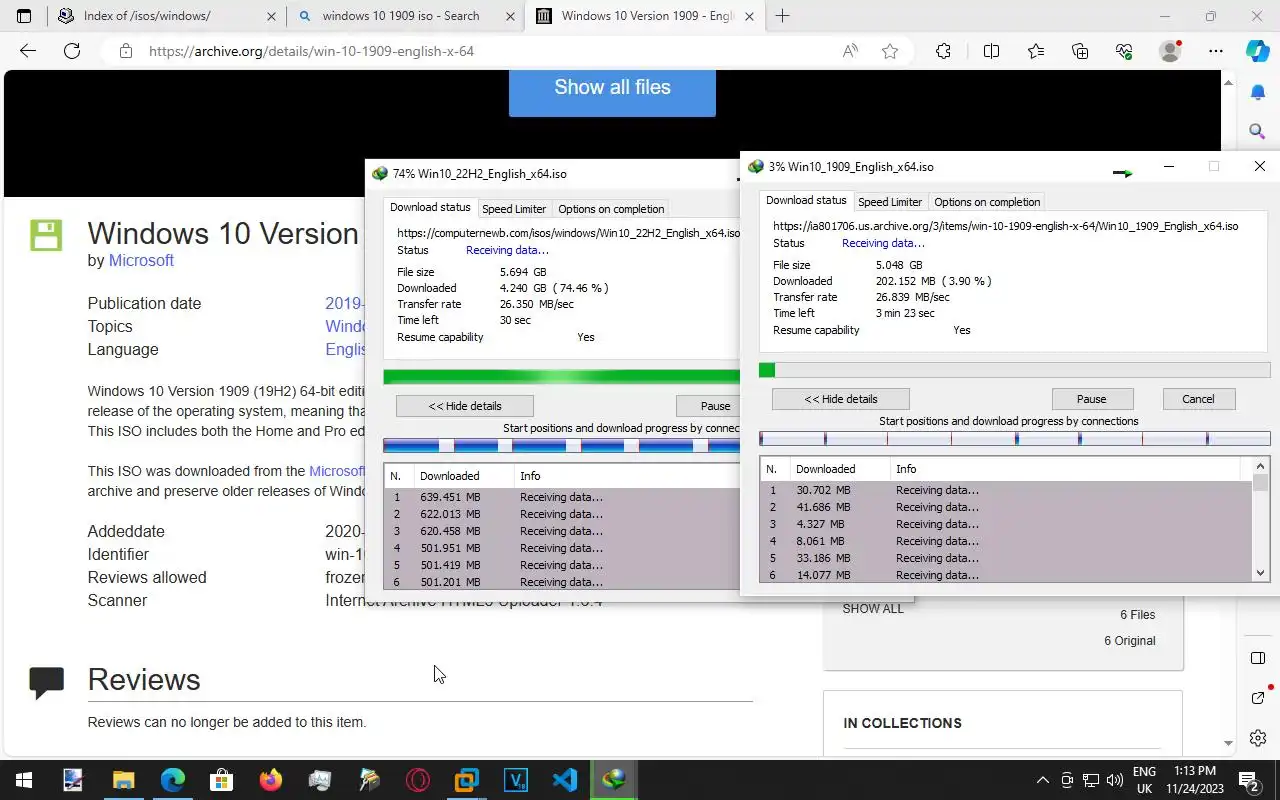Open Visual Studio Code from the taskbar

(x=565, y=780)
